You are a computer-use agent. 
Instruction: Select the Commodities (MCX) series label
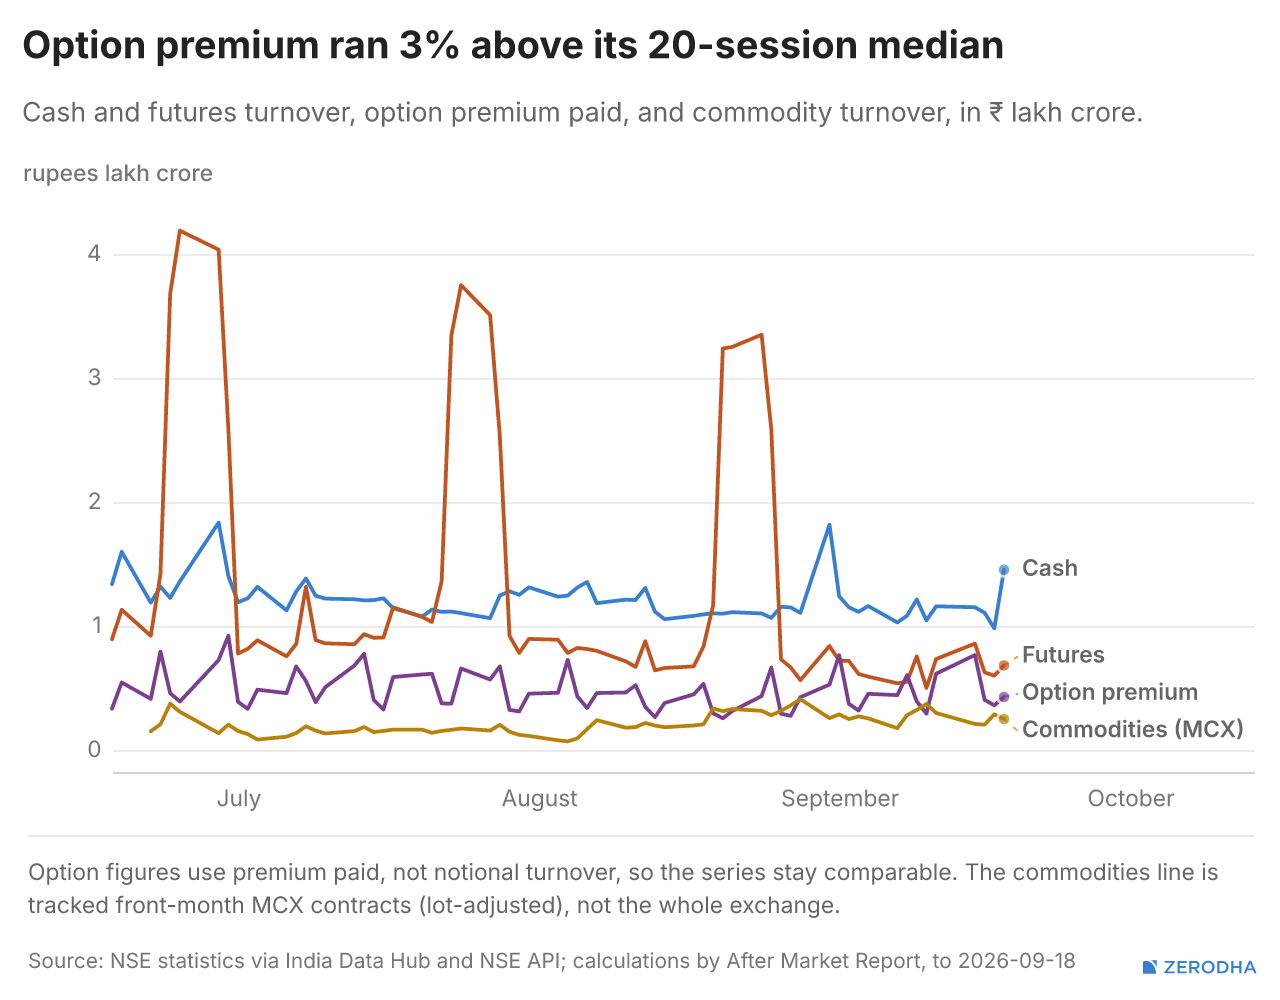1133,729
